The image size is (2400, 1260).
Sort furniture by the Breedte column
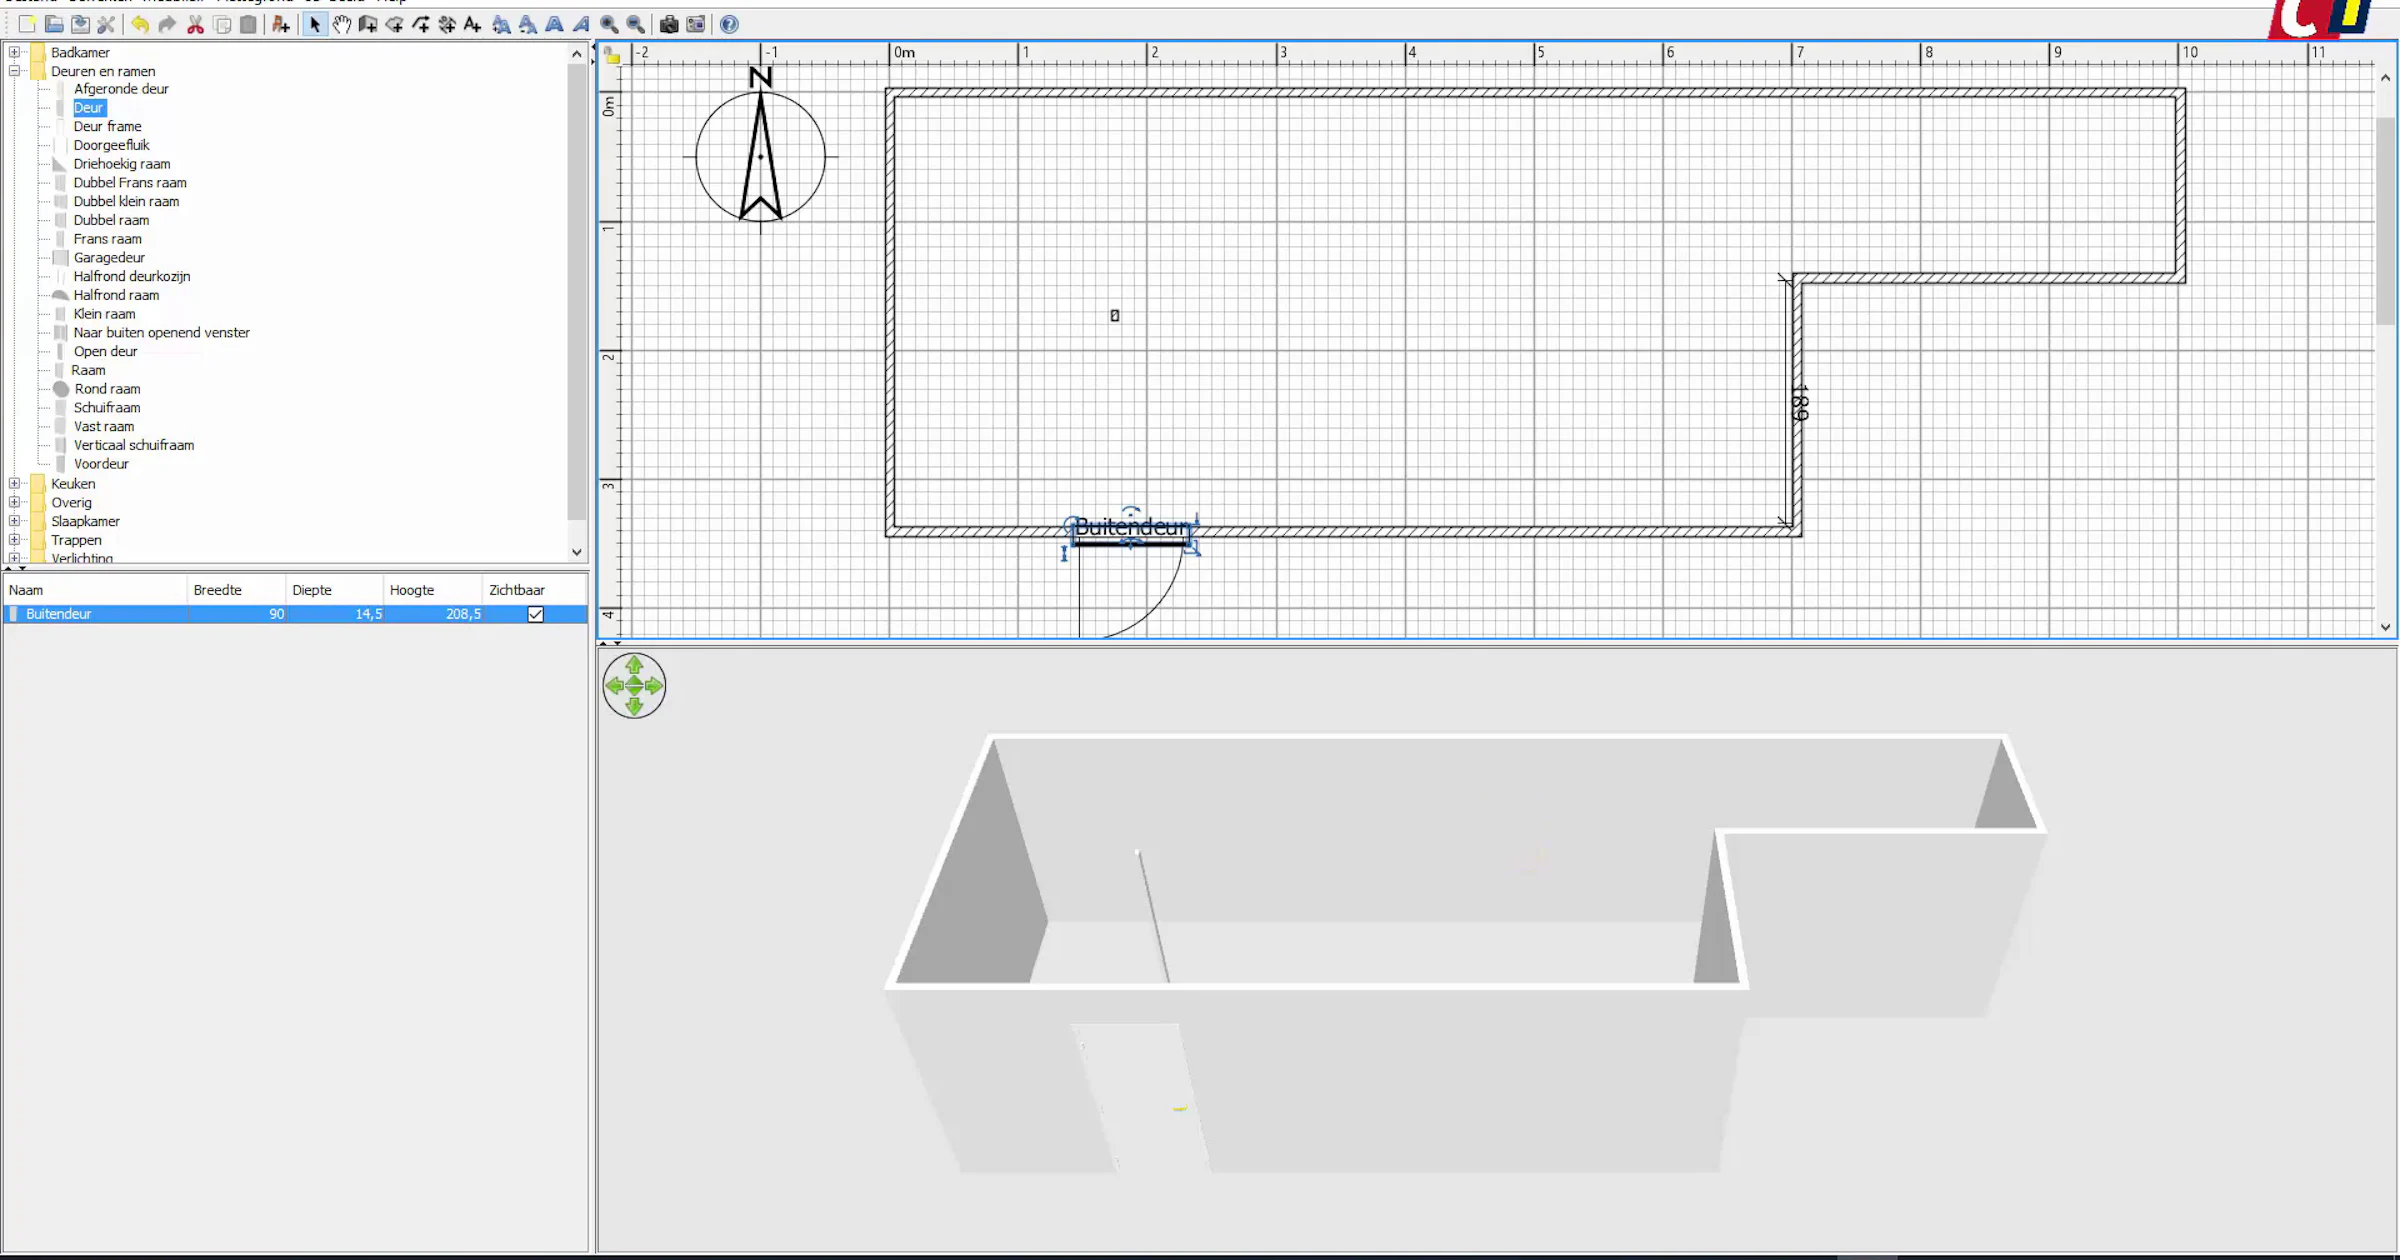tap(236, 590)
